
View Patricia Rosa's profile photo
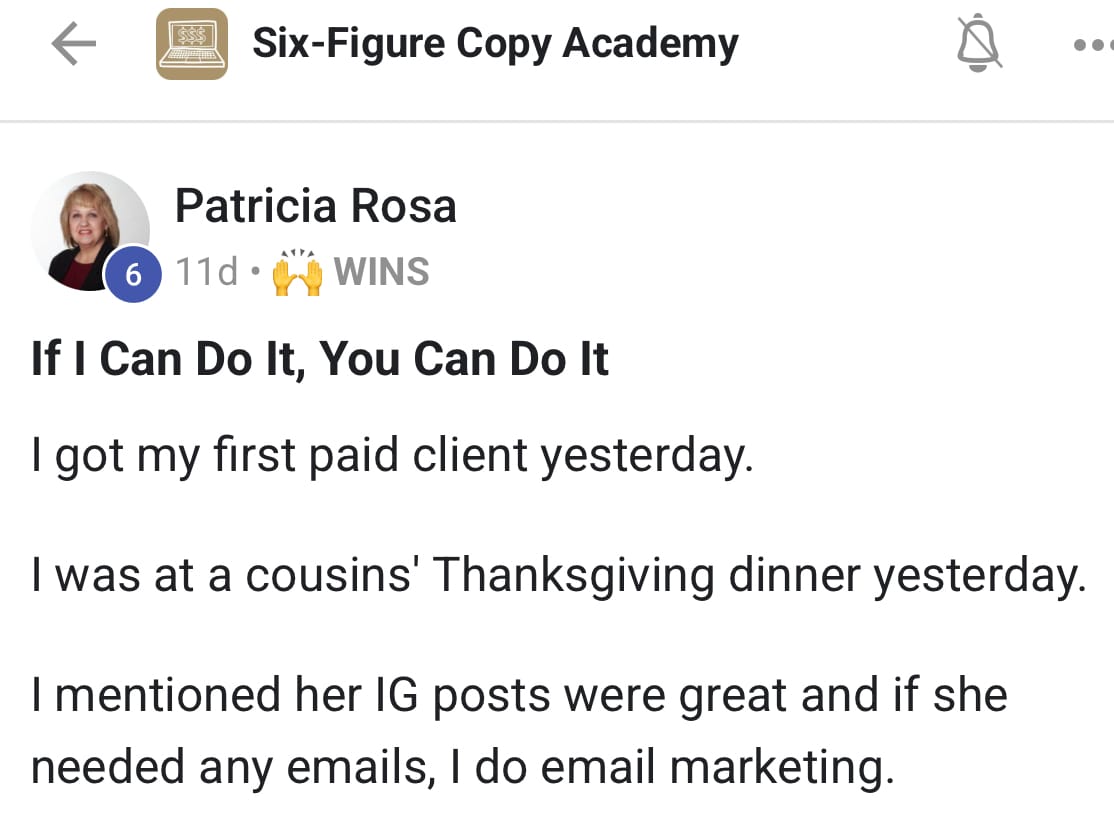(x=89, y=230)
